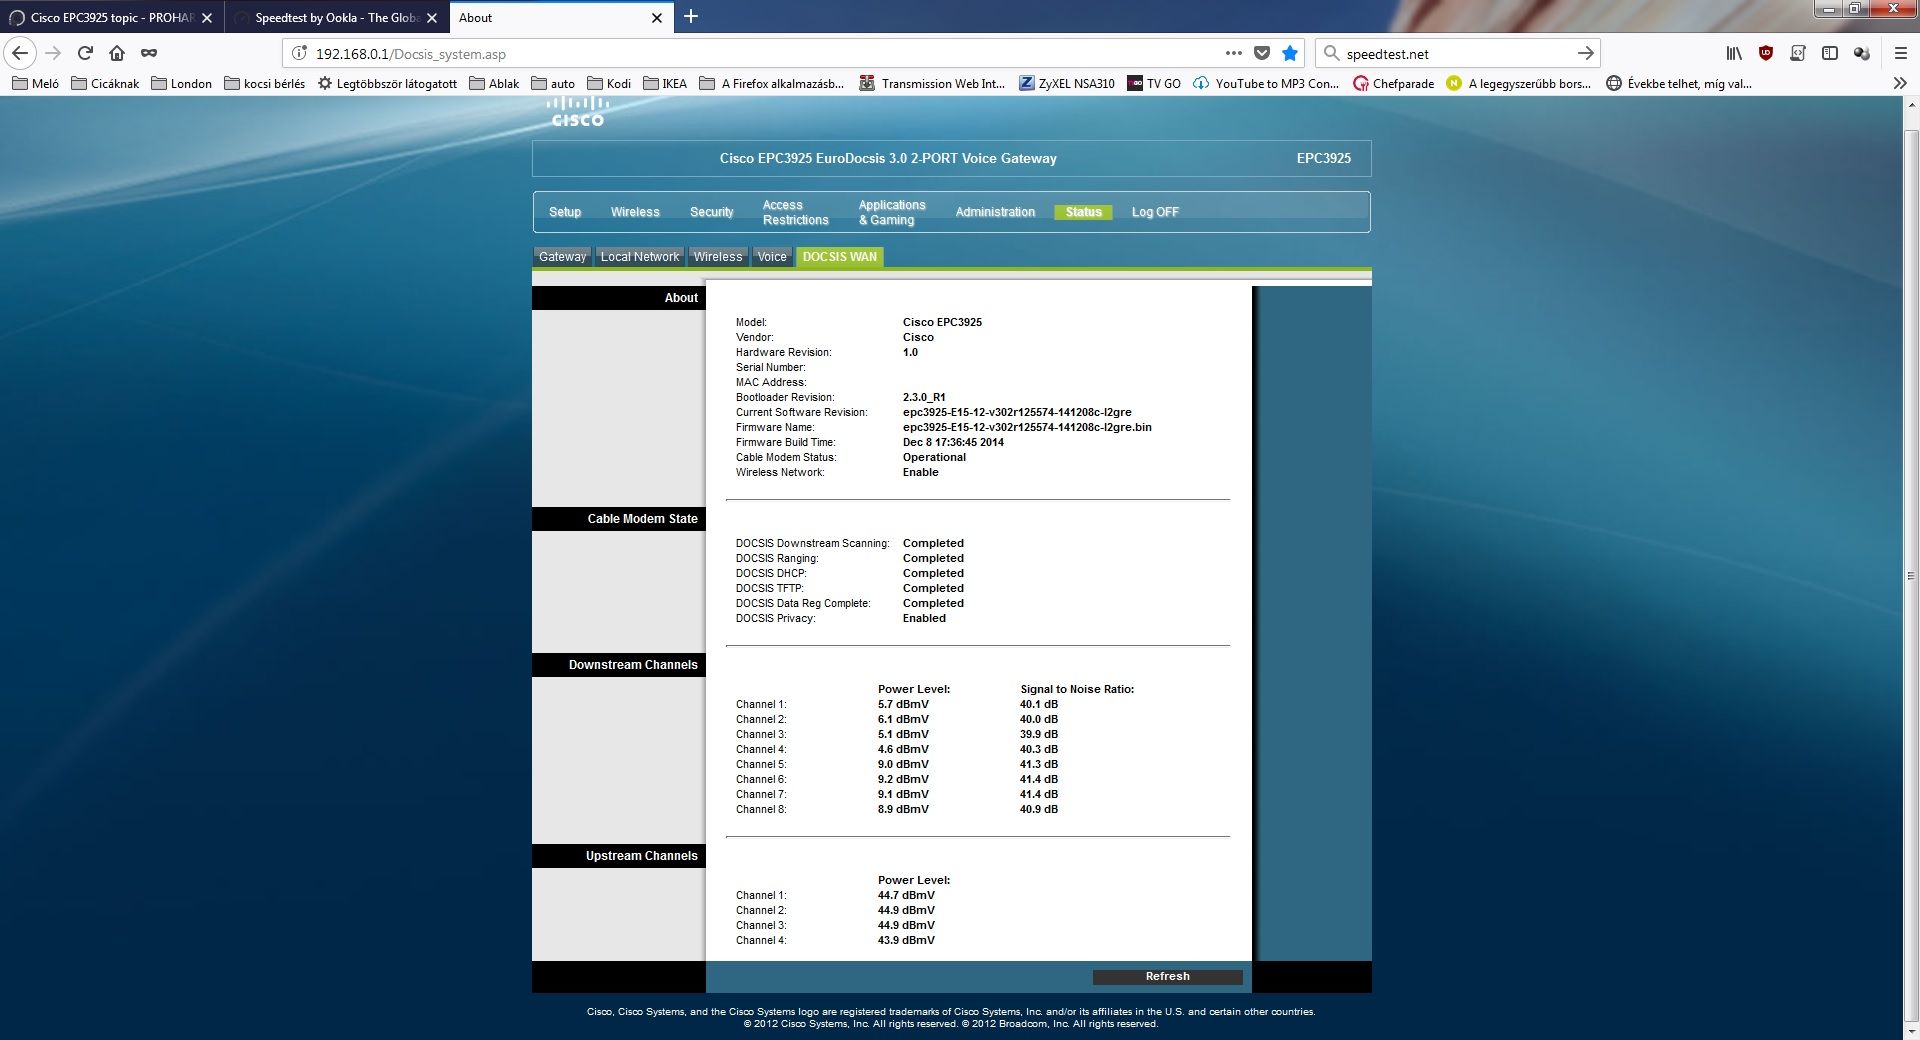Close the About tab

[657, 18]
